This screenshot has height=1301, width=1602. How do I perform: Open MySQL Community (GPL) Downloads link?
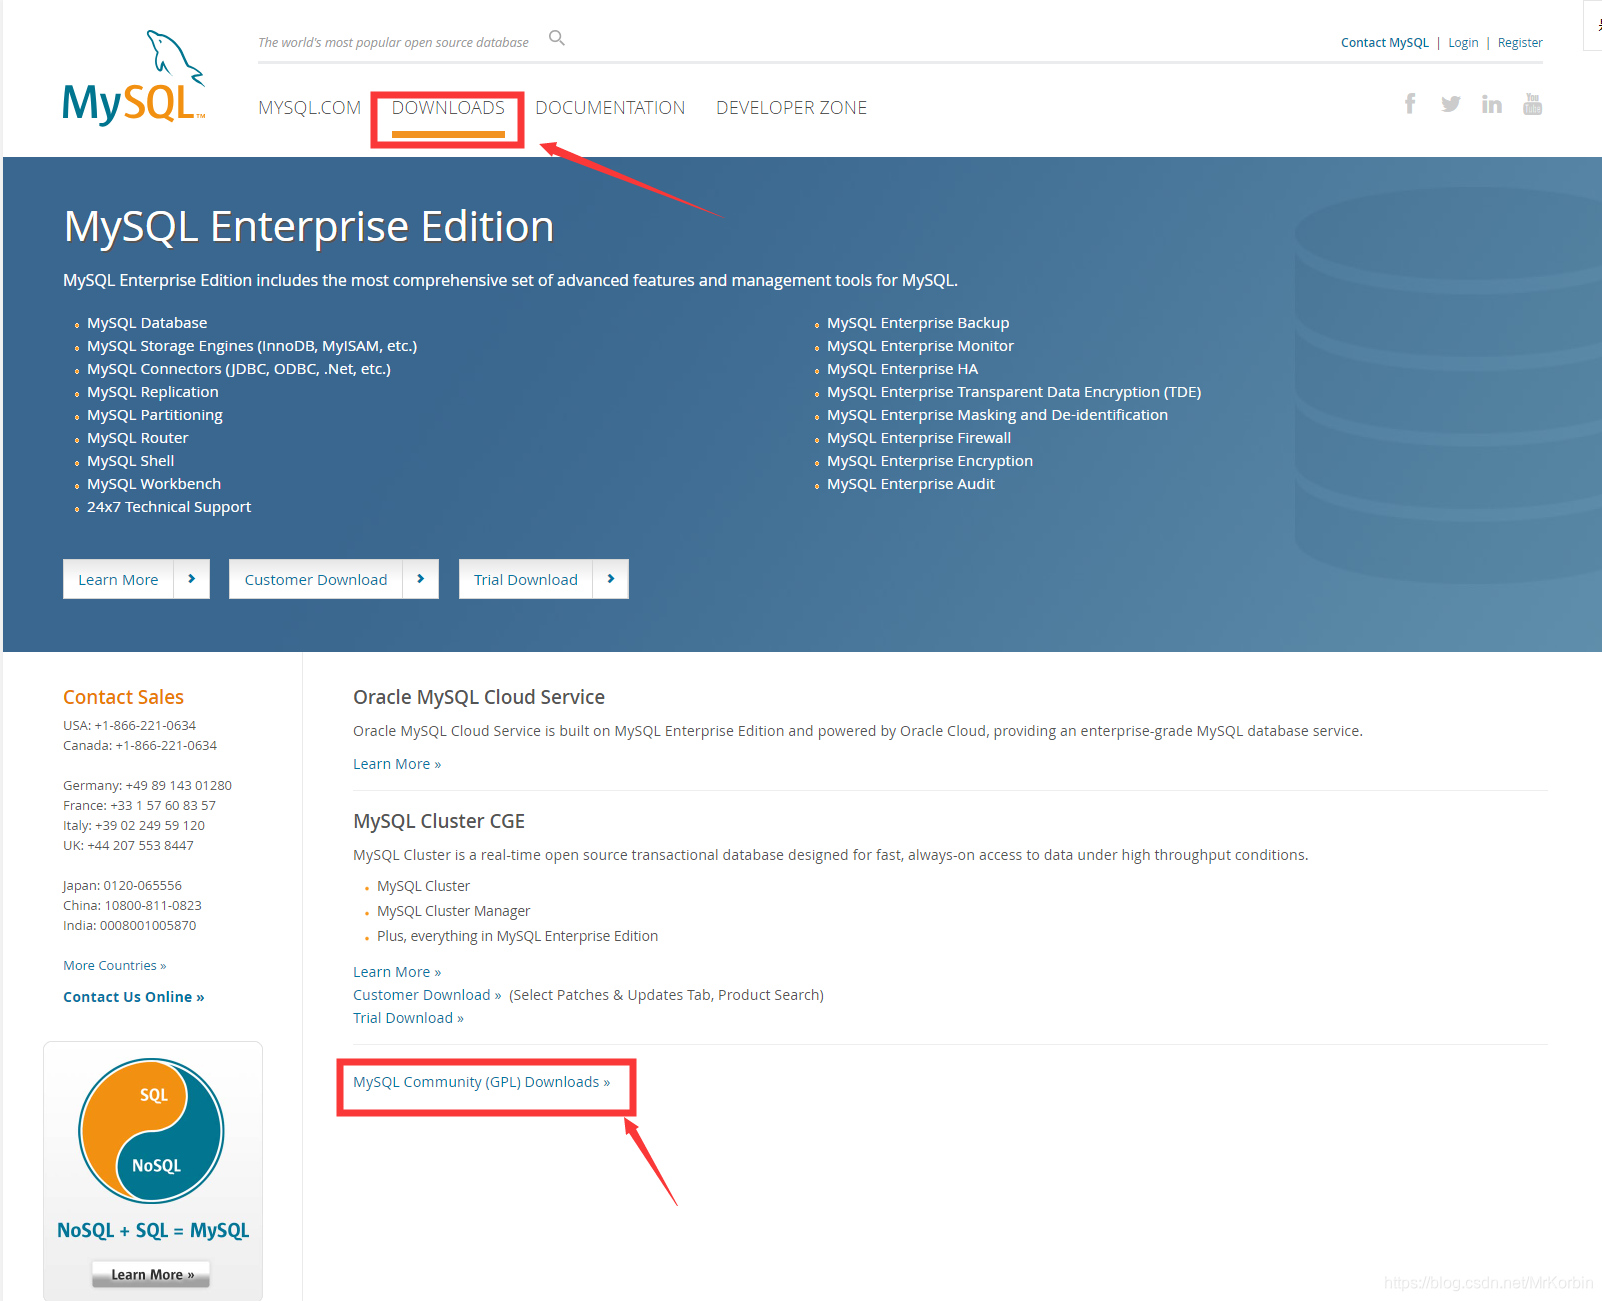tap(481, 1082)
